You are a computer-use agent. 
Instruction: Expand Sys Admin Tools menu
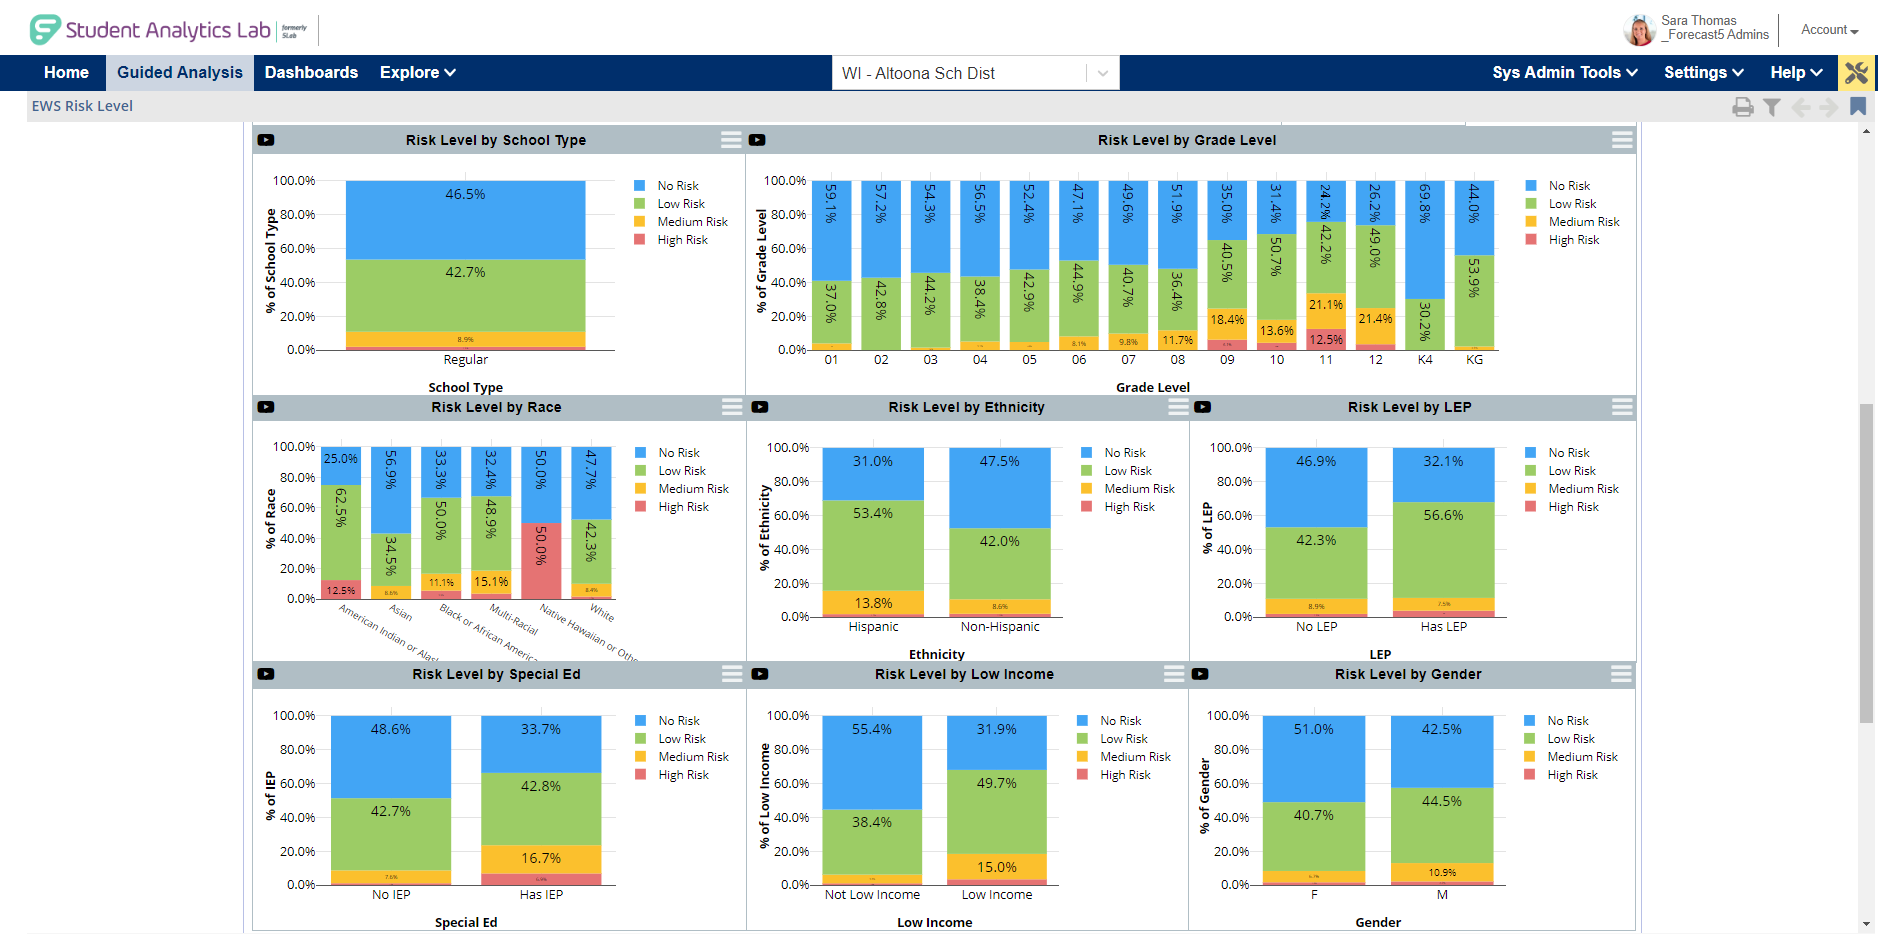tap(1565, 73)
